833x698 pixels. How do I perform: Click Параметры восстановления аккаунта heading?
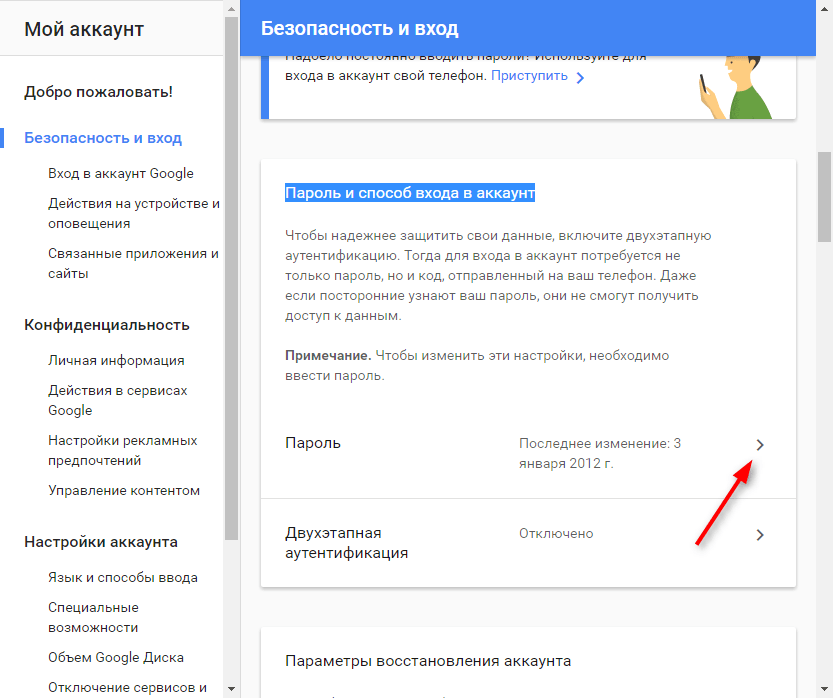click(x=428, y=661)
